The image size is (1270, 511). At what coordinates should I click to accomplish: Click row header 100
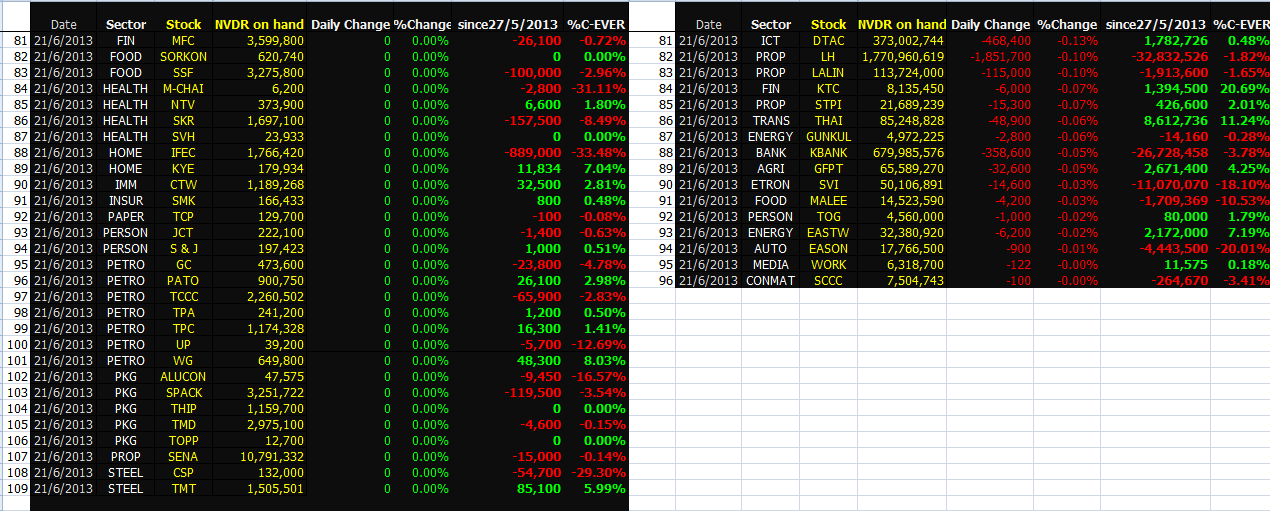(x=15, y=345)
